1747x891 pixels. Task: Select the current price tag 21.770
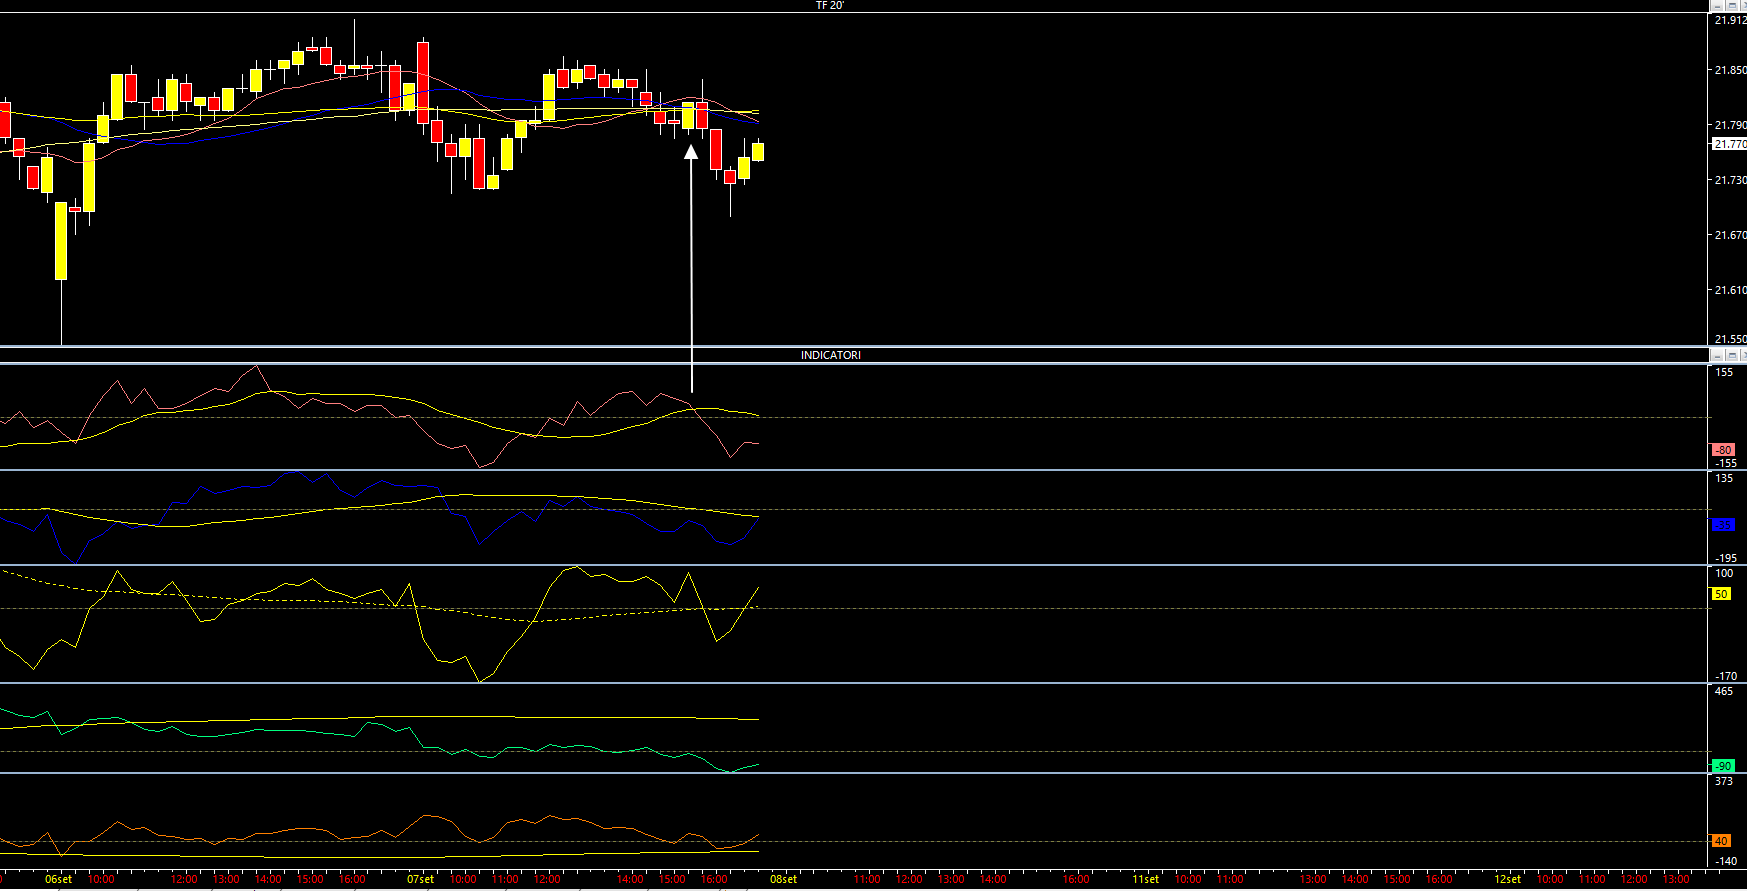[x=1730, y=144]
